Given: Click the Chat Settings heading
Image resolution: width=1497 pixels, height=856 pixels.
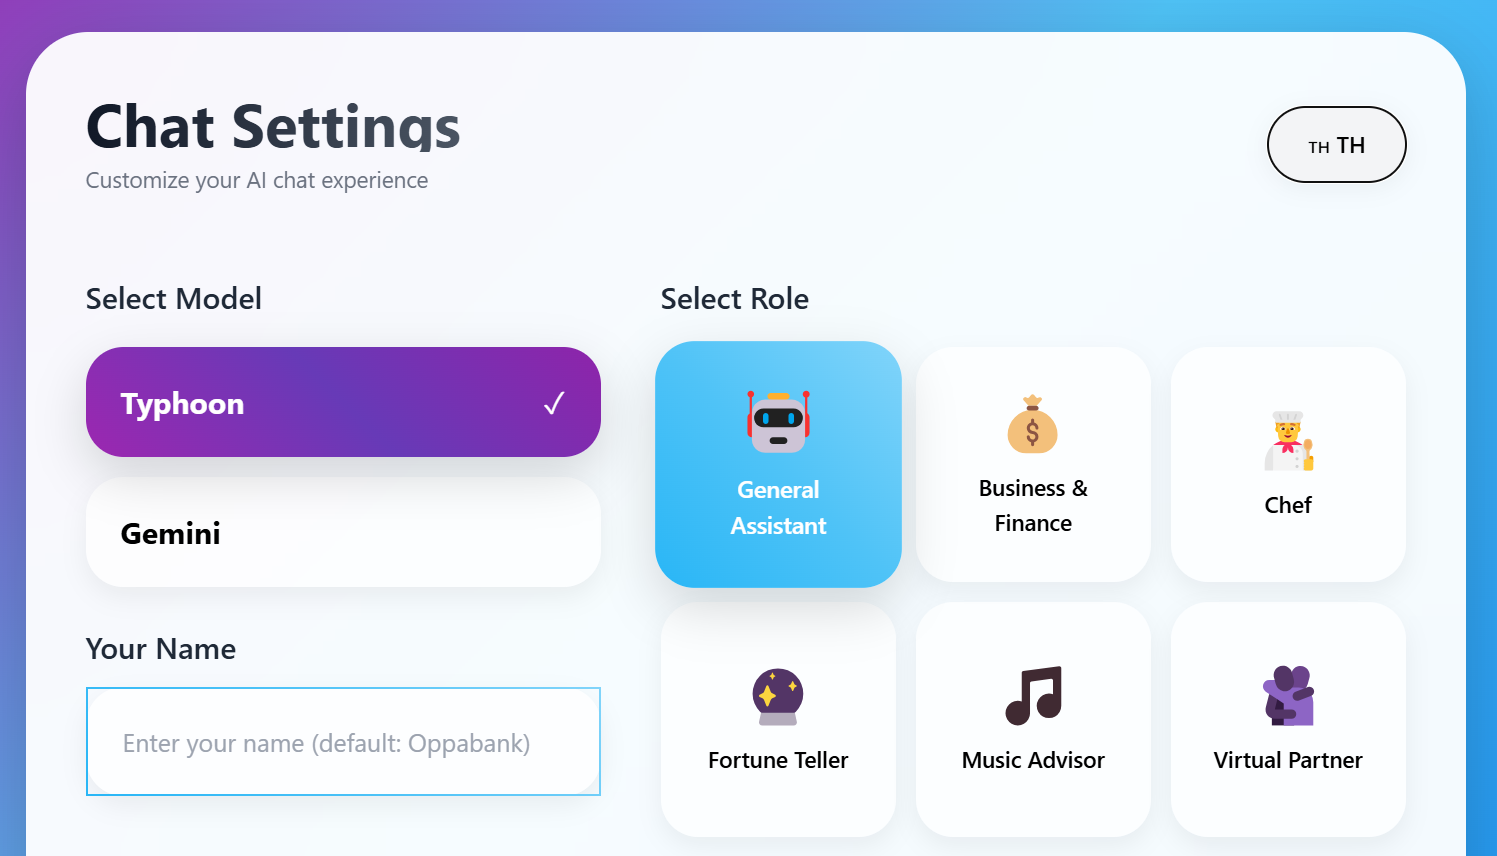Looking at the screenshot, I should [273, 127].
